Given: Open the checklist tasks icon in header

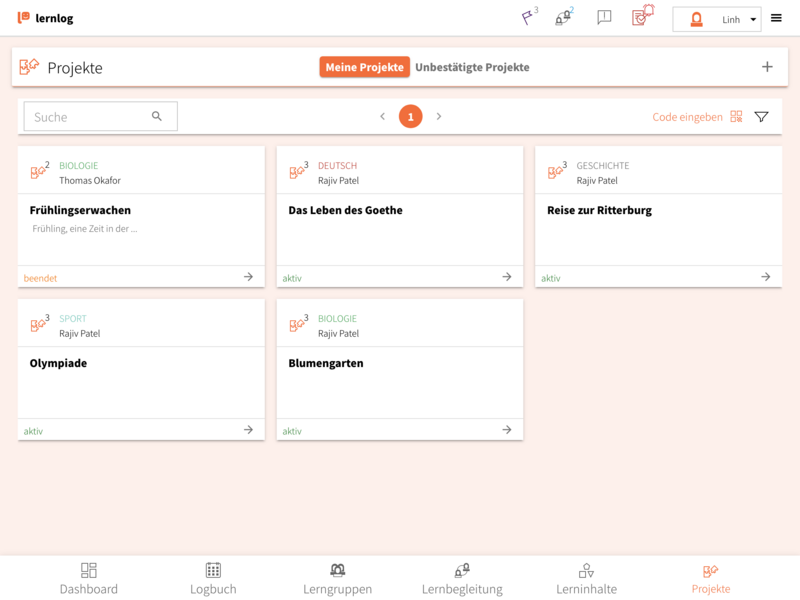Looking at the screenshot, I should pos(642,16).
